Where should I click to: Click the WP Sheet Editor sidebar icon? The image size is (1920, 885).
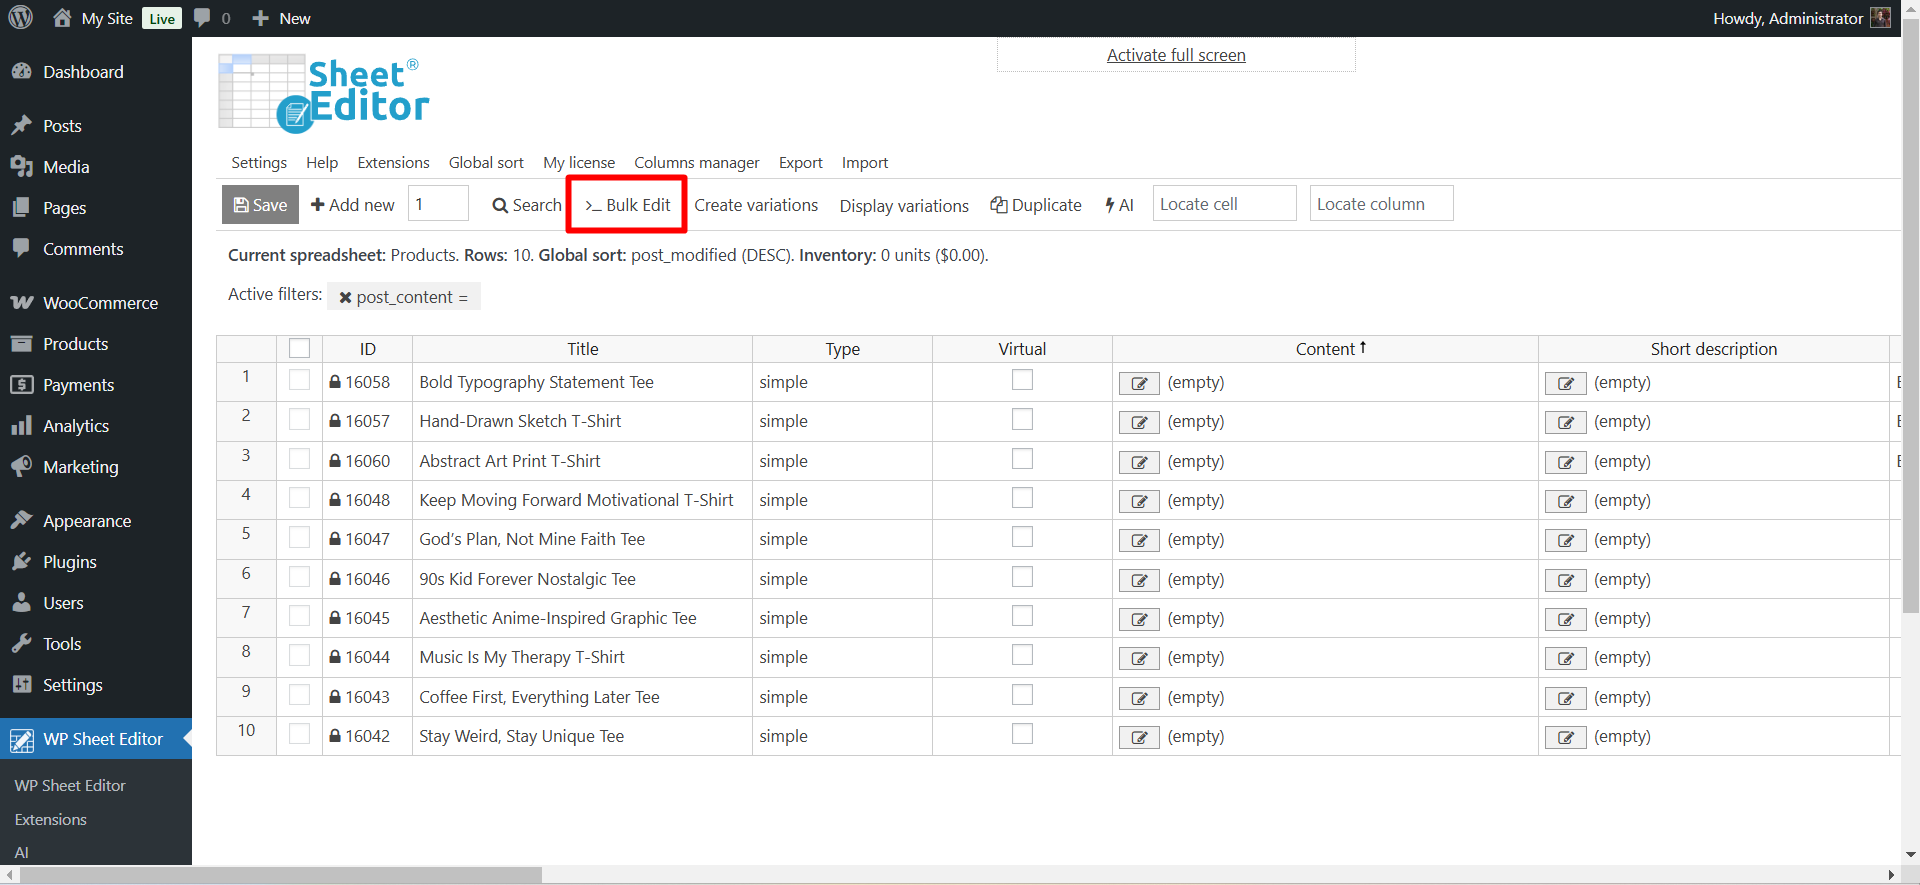pos(21,739)
